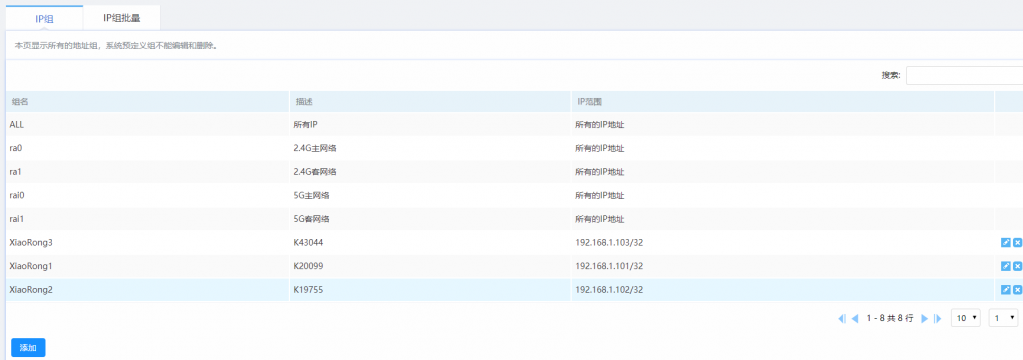Delete the XiaoRong1 IP group

(1017, 266)
